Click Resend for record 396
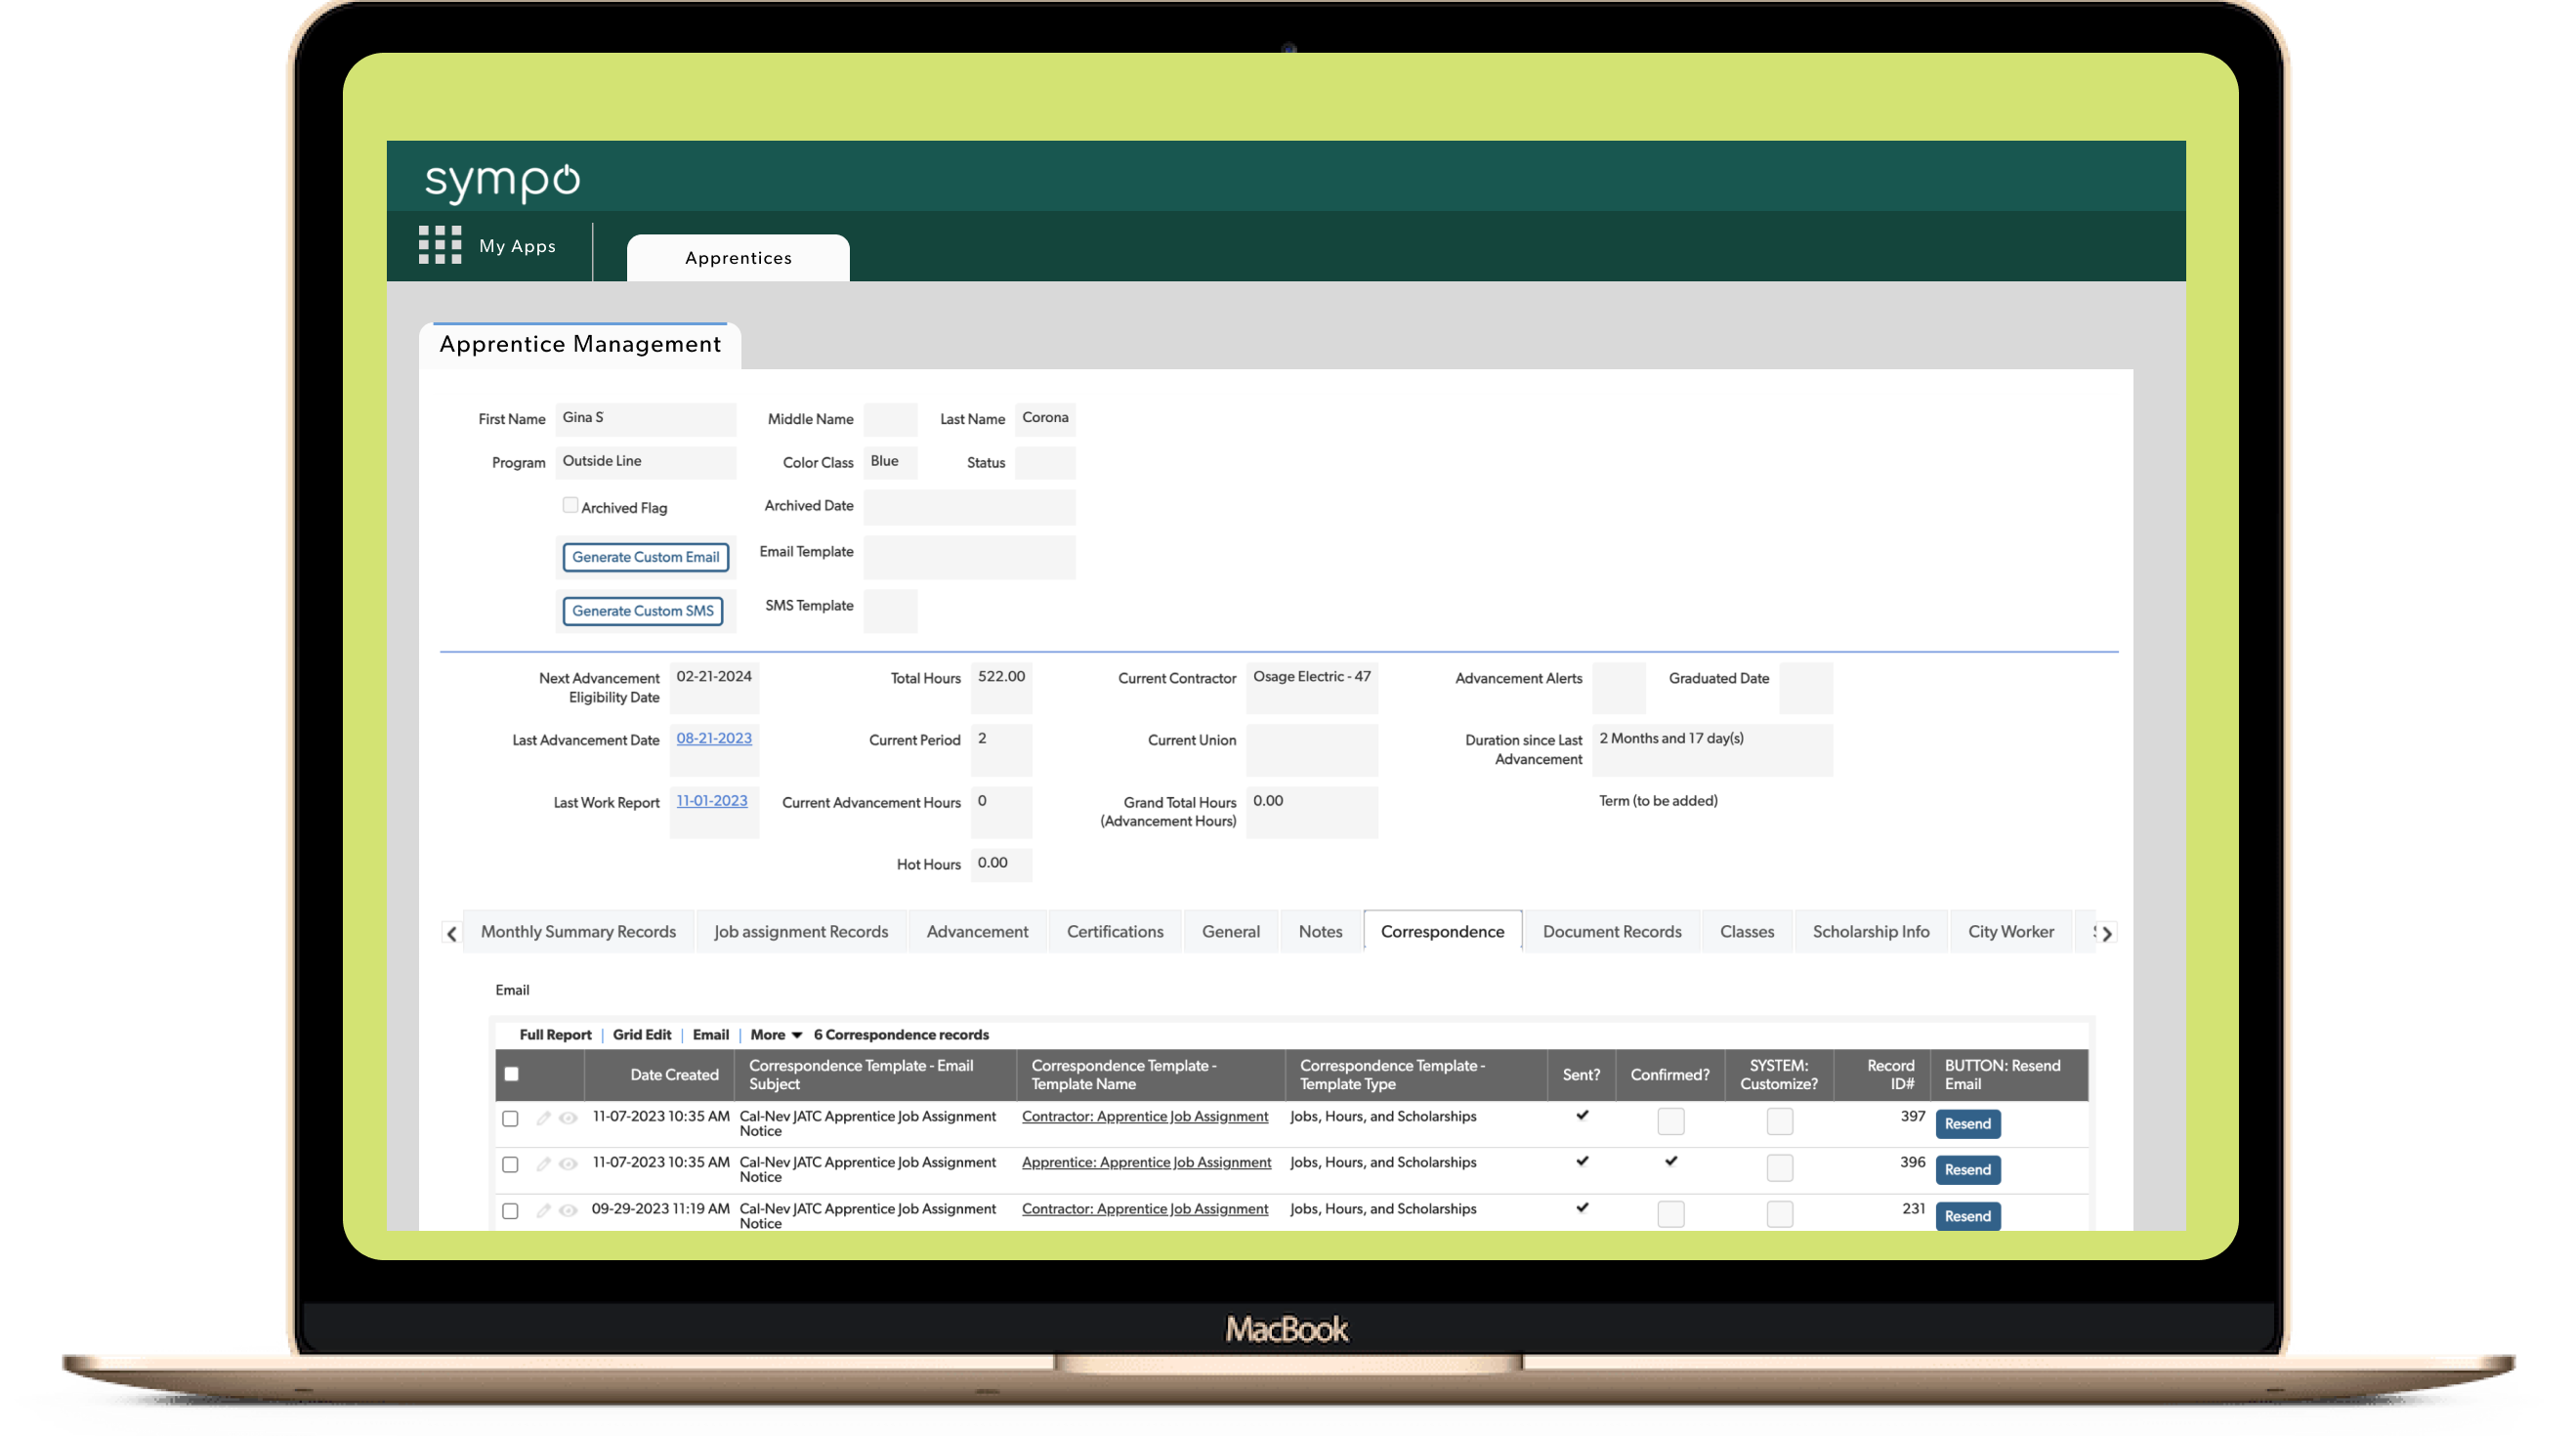Screen dimensions: 2576x1436 pos(1967,1169)
